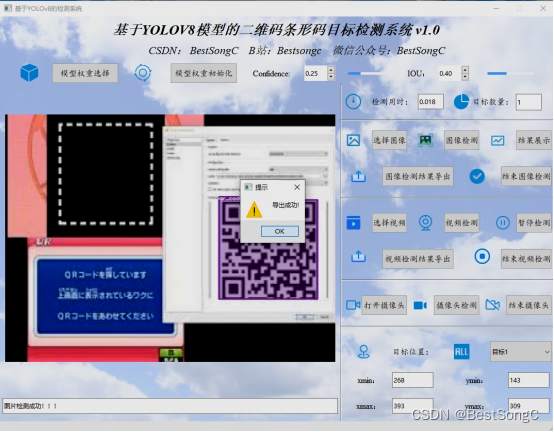Click the blue ALL icon

pyautogui.click(x=461, y=352)
